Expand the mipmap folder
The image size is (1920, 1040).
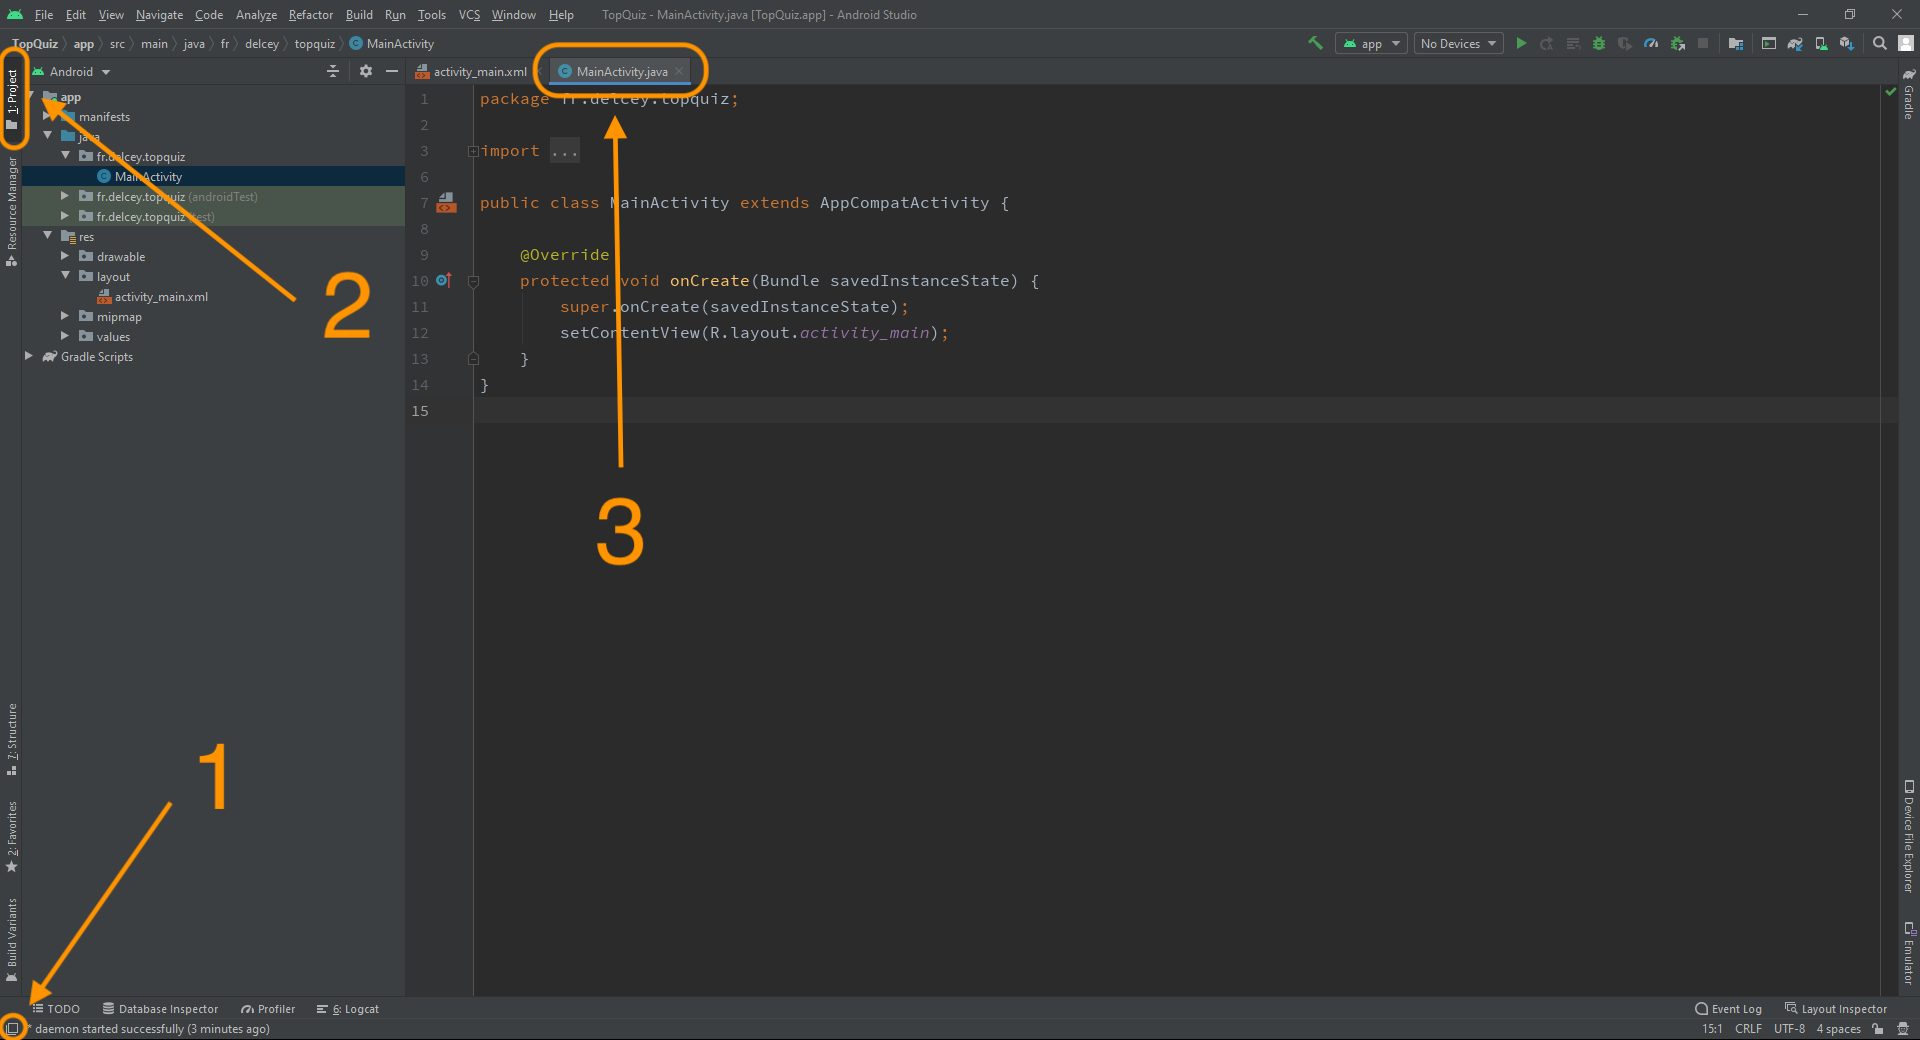(65, 316)
